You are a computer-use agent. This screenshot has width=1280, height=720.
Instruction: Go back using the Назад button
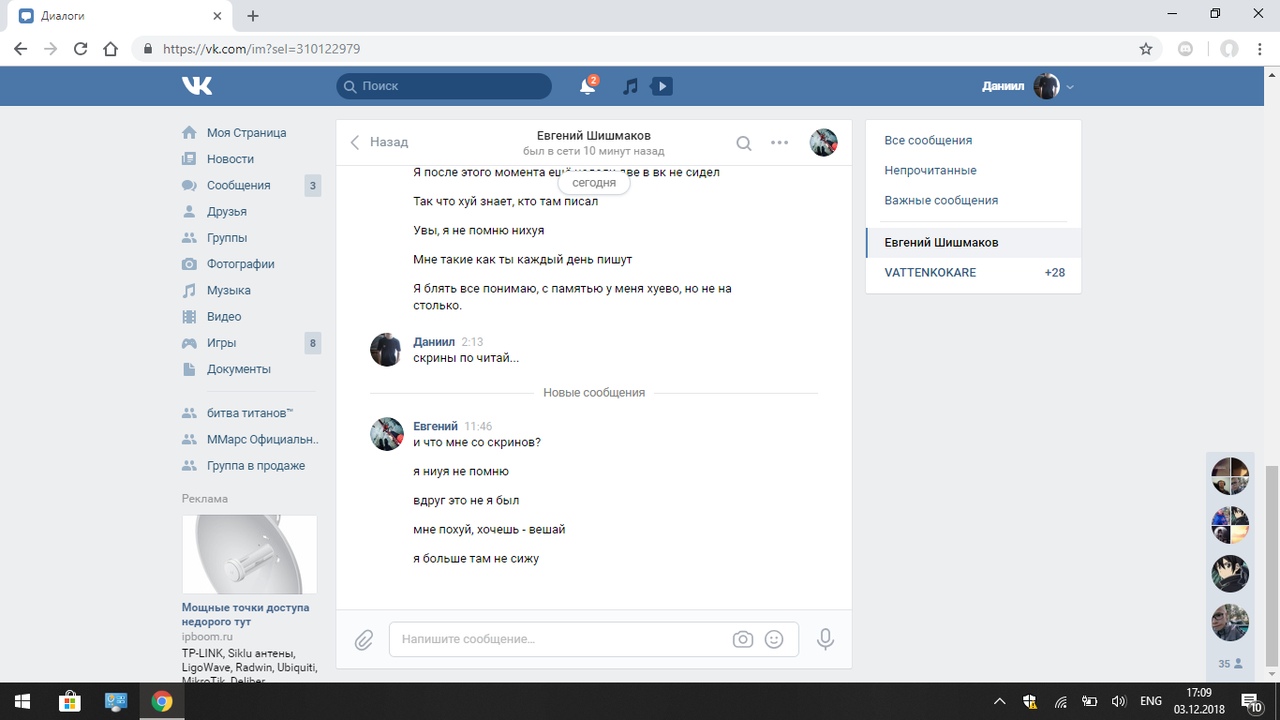point(379,142)
